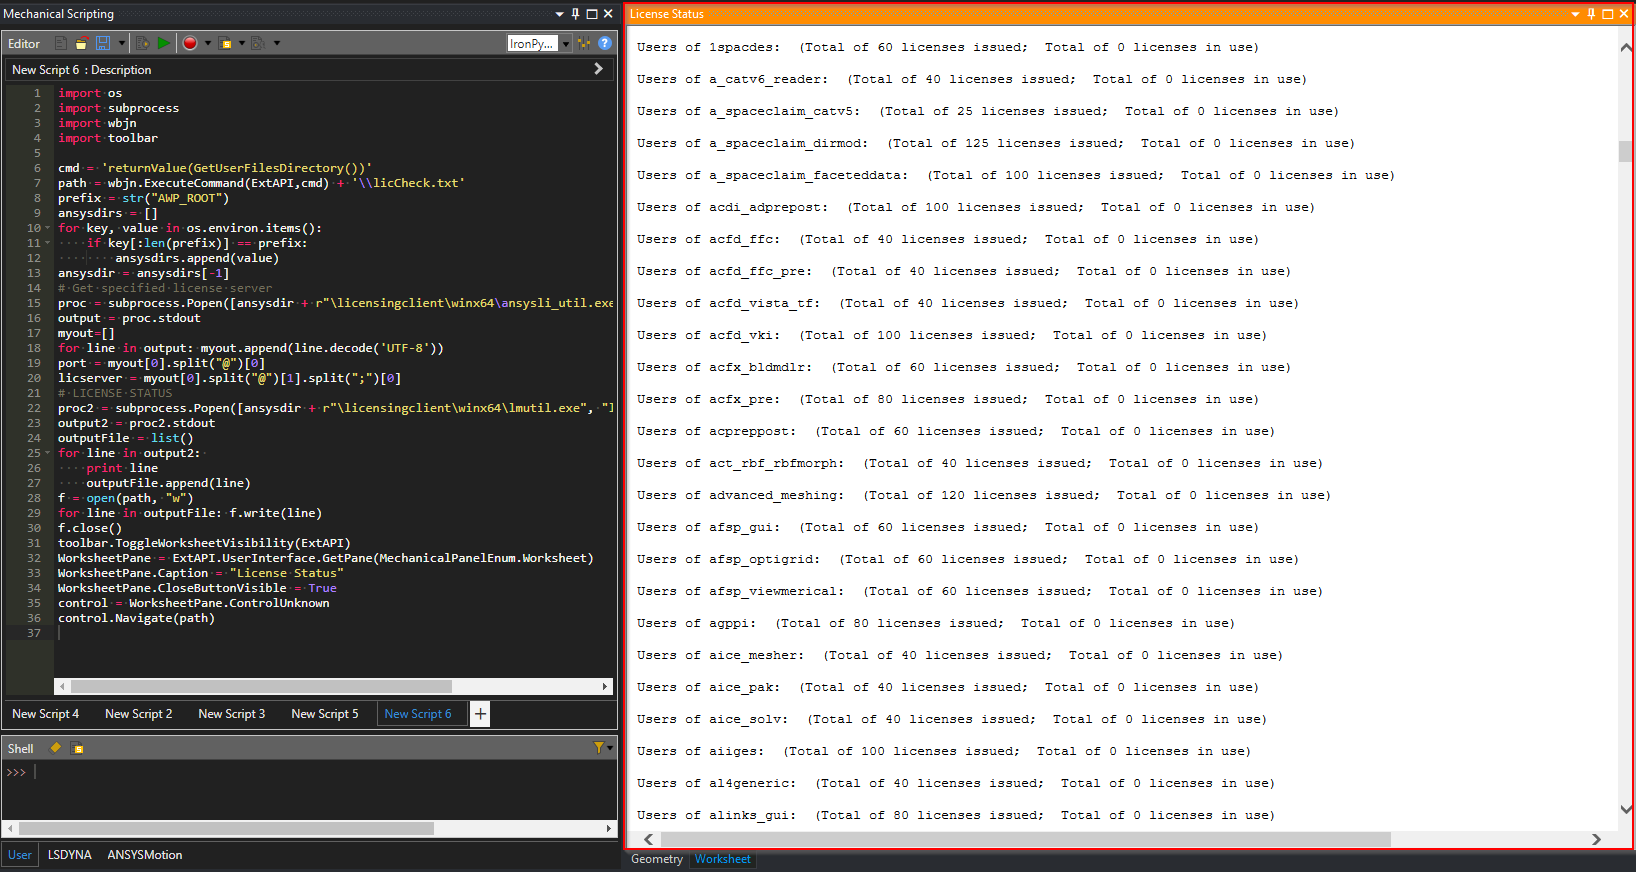The image size is (1636, 872).
Task: Pin the License Status panel
Action: (x=1592, y=14)
